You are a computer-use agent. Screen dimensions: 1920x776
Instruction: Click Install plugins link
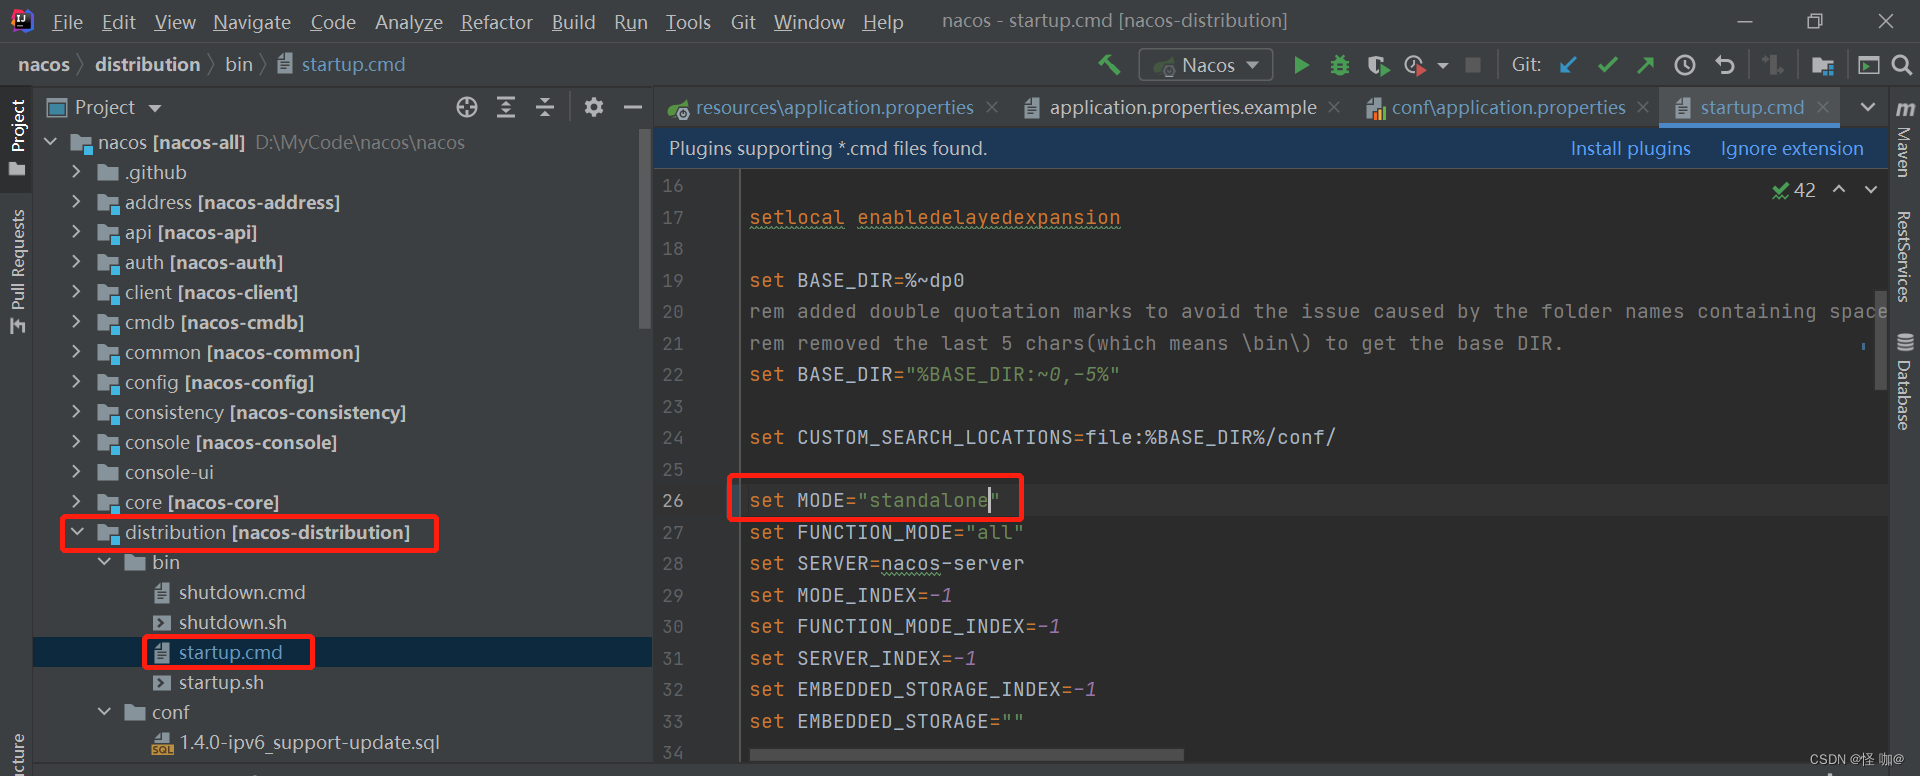(1630, 148)
